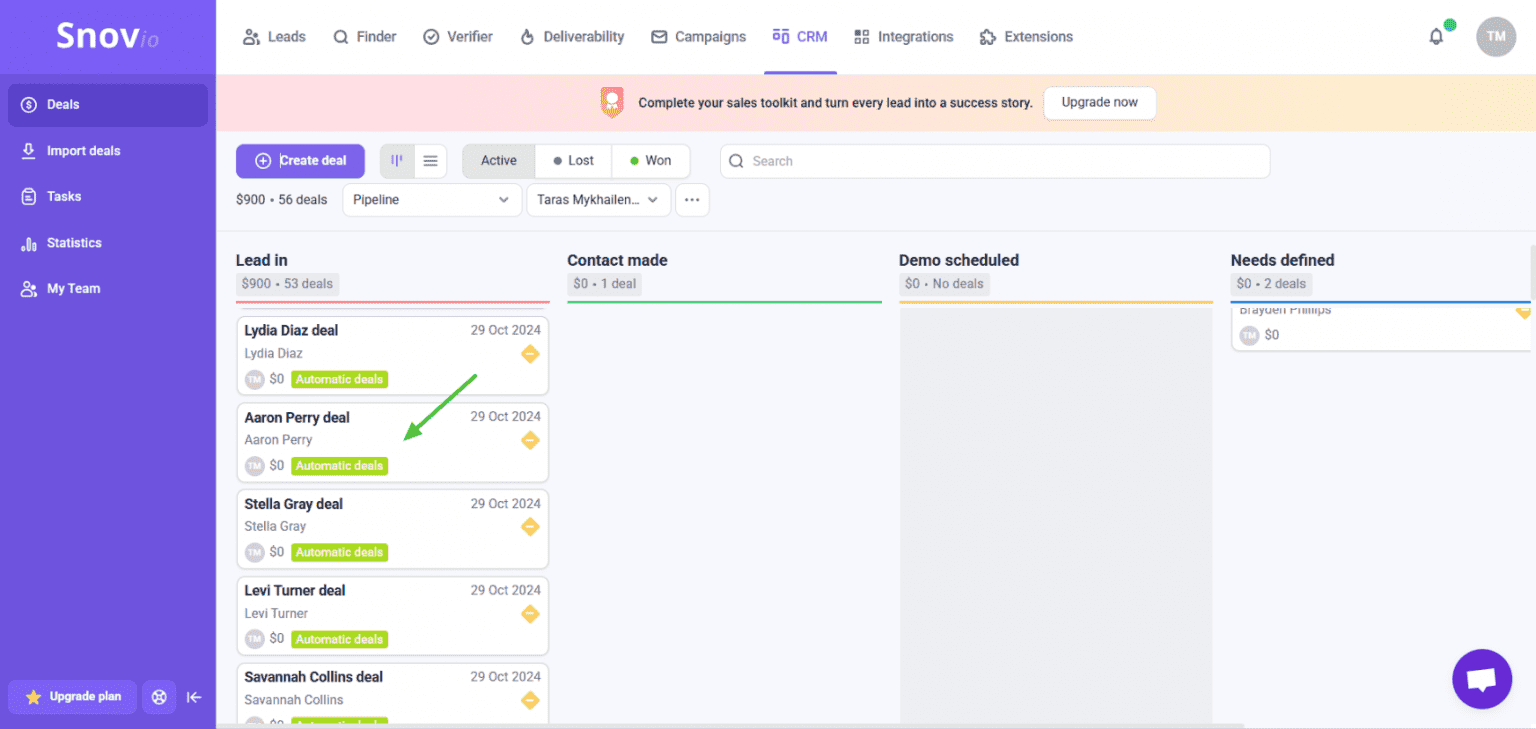Collapse the left sidebar
Screen dimensions: 1536x729
pyautogui.click(x=194, y=697)
